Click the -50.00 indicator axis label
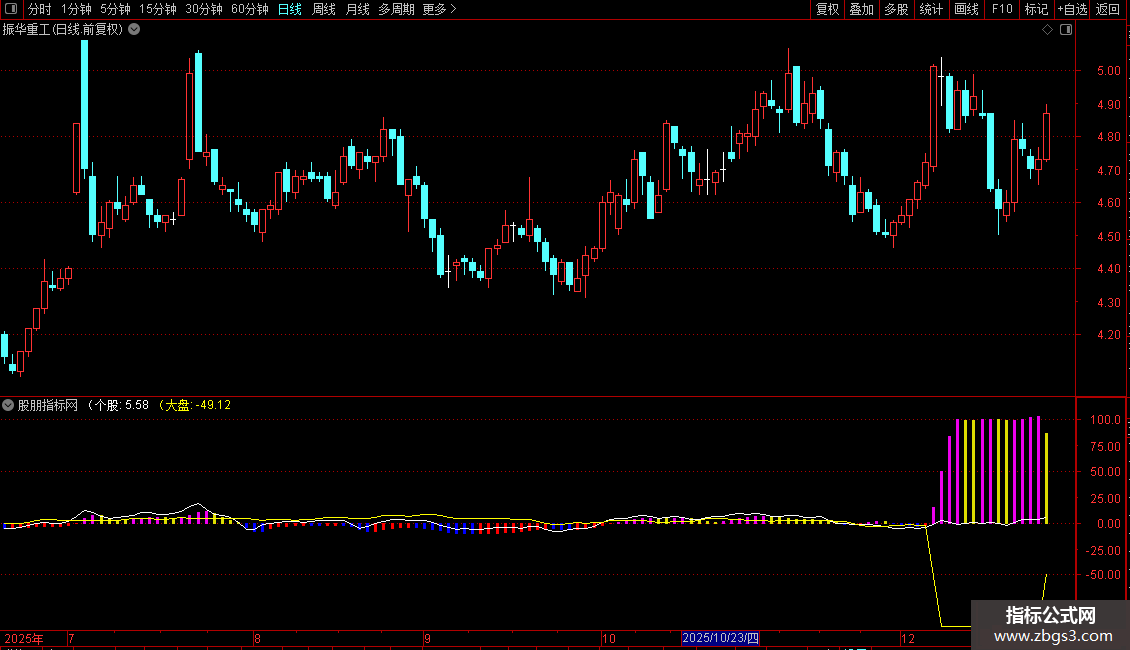The height and width of the screenshot is (650, 1130). point(1104,575)
